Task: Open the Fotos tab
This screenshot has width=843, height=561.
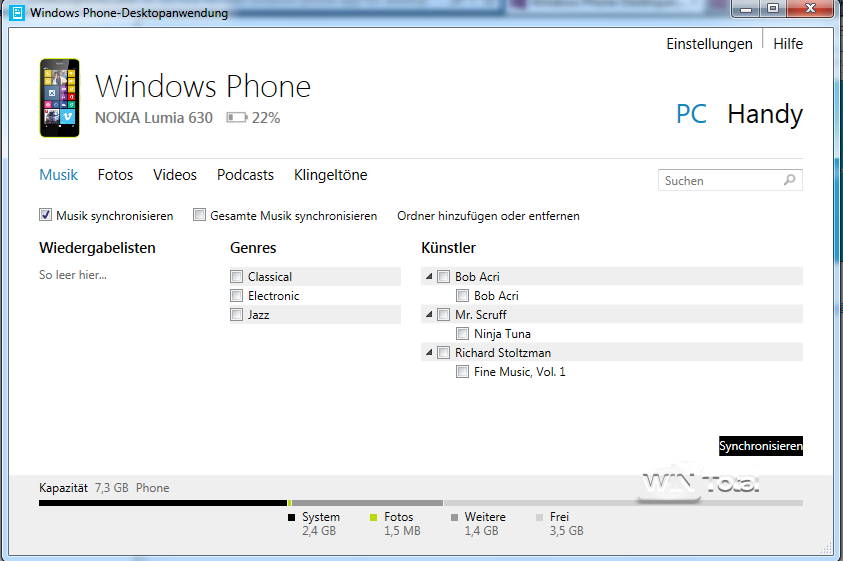Action: click(x=115, y=175)
